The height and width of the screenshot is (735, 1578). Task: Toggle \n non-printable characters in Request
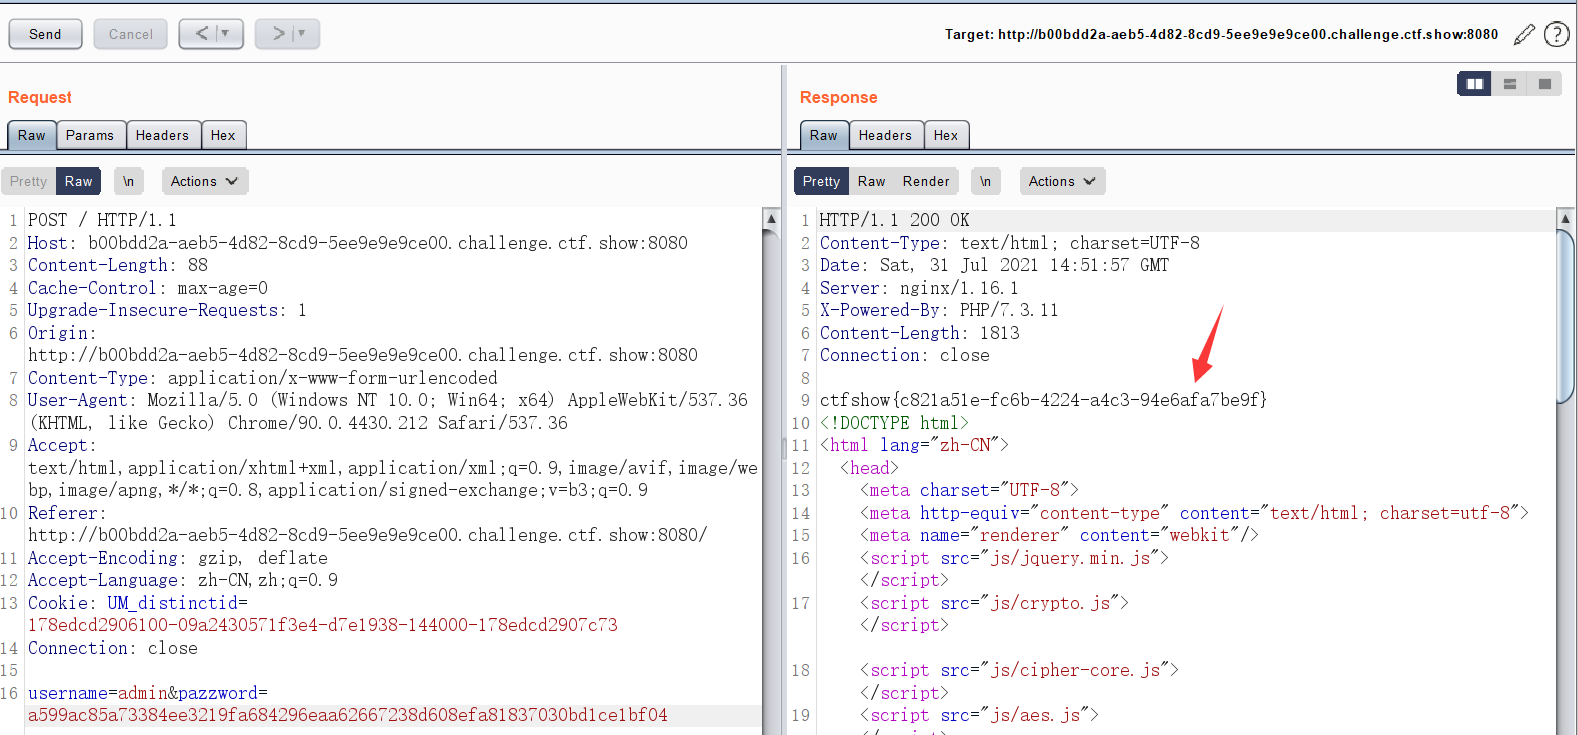[x=129, y=181]
